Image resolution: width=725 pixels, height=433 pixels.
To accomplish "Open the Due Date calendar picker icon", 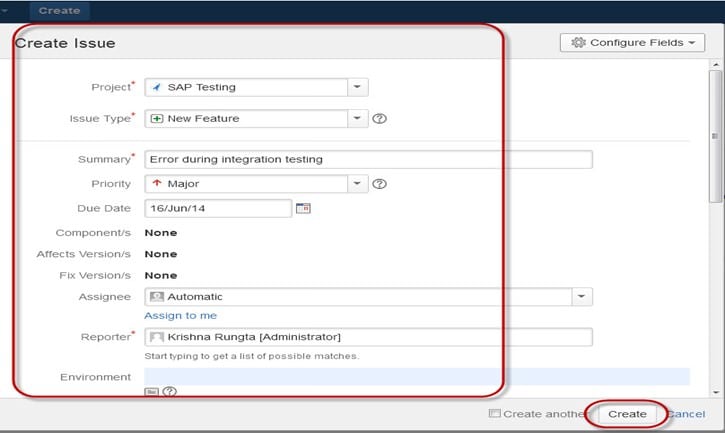I will click(x=303, y=208).
